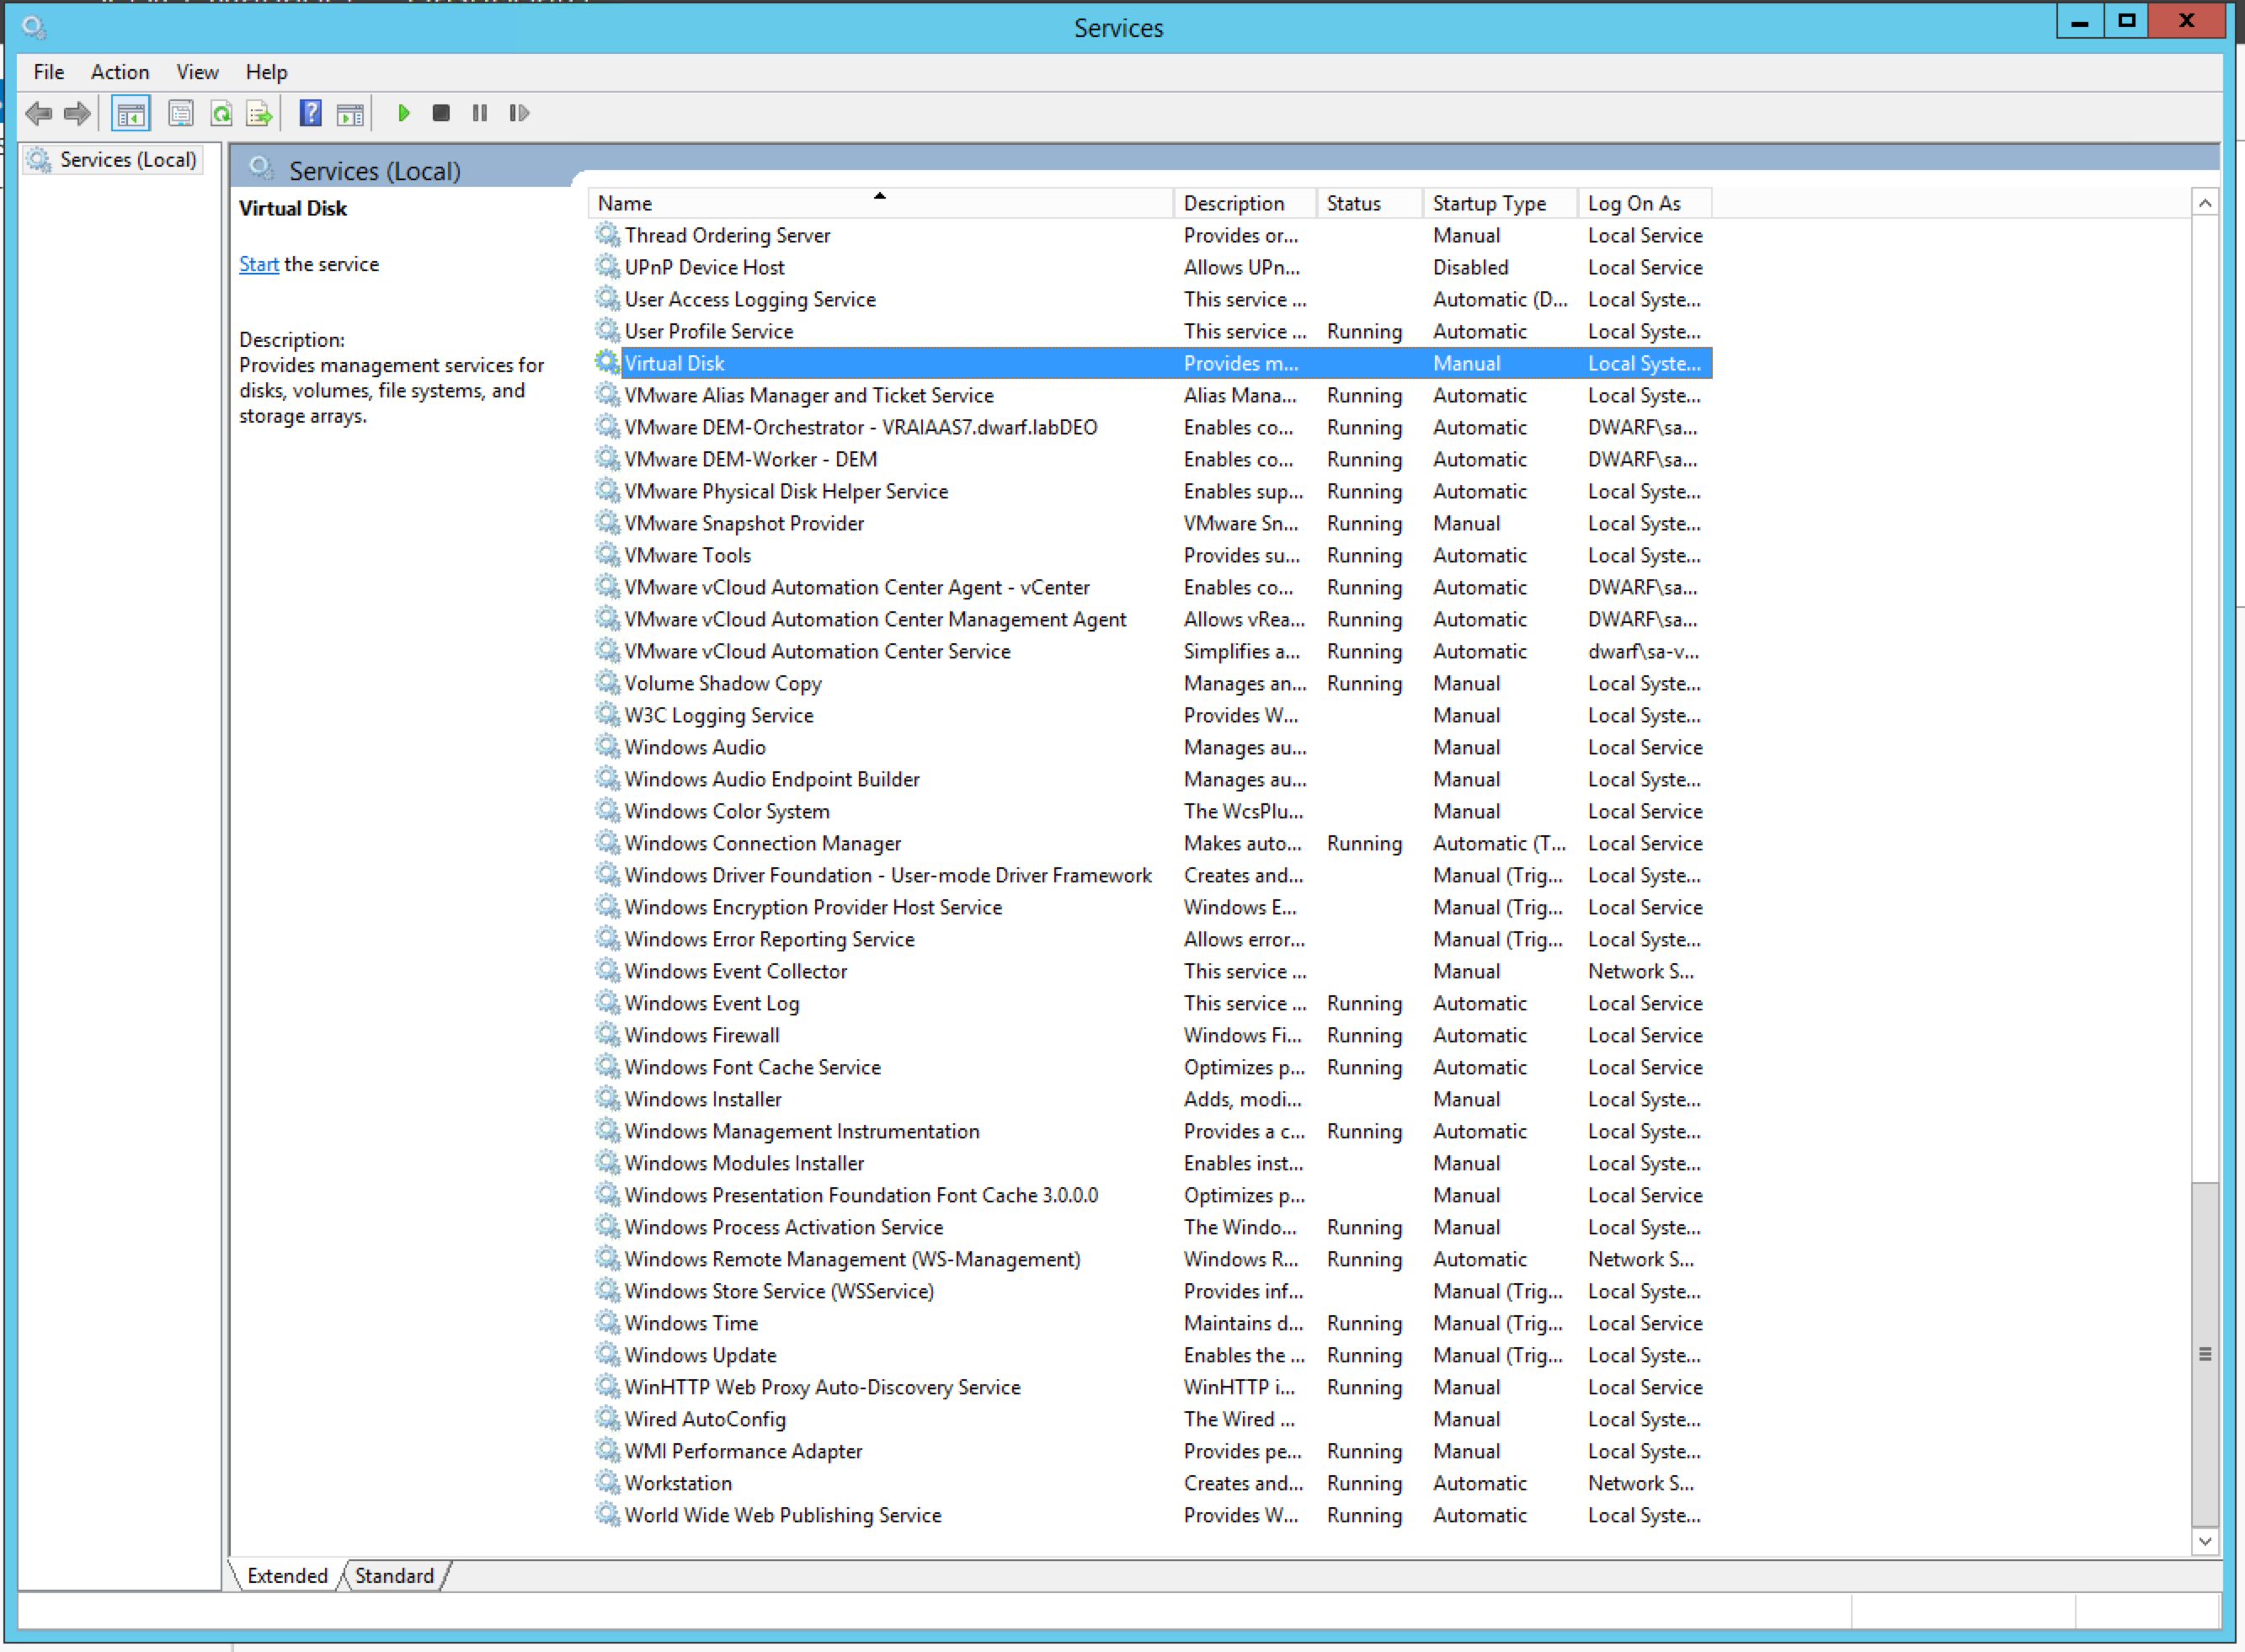Select Windows Remote Management (WS-Management) row

click(x=1152, y=1259)
